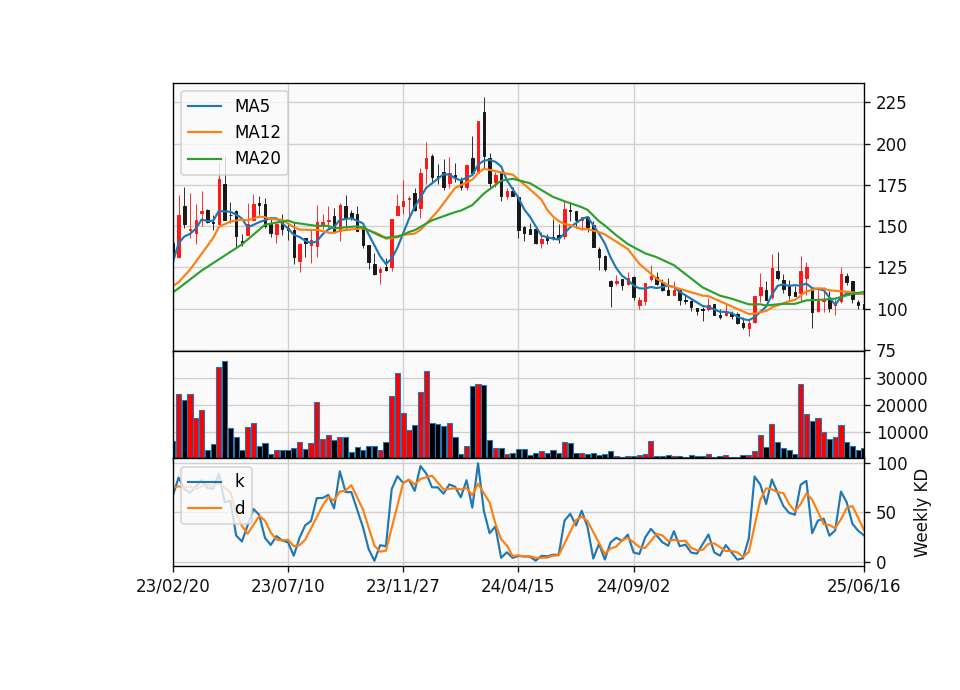Click the 30000 volume axis label
The height and width of the screenshot is (690, 960).
pyautogui.click(x=901, y=378)
